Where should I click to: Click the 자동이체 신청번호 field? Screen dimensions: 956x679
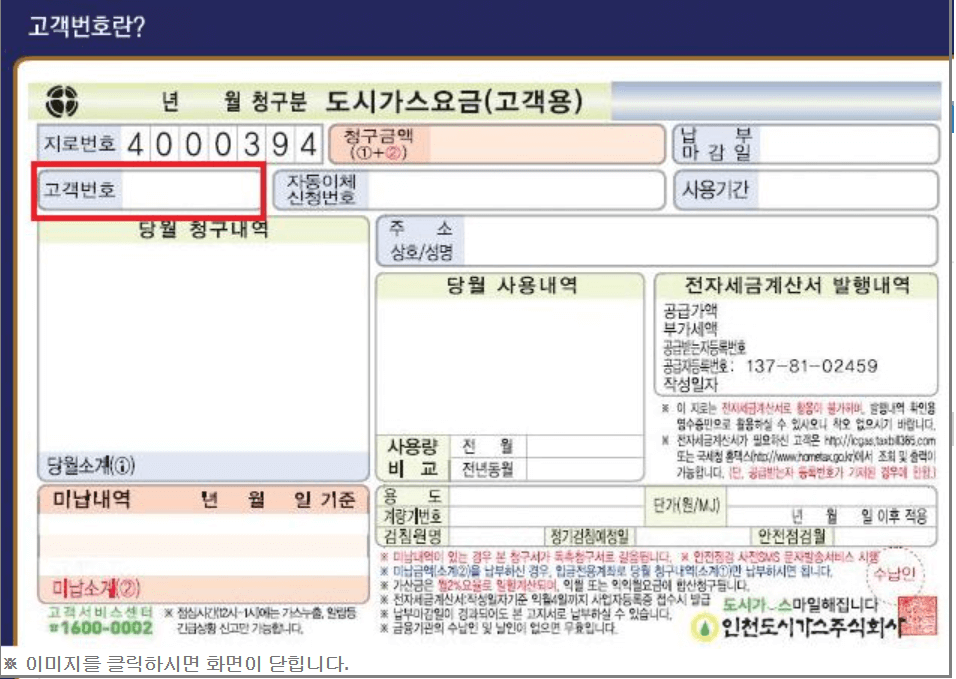click(497, 190)
